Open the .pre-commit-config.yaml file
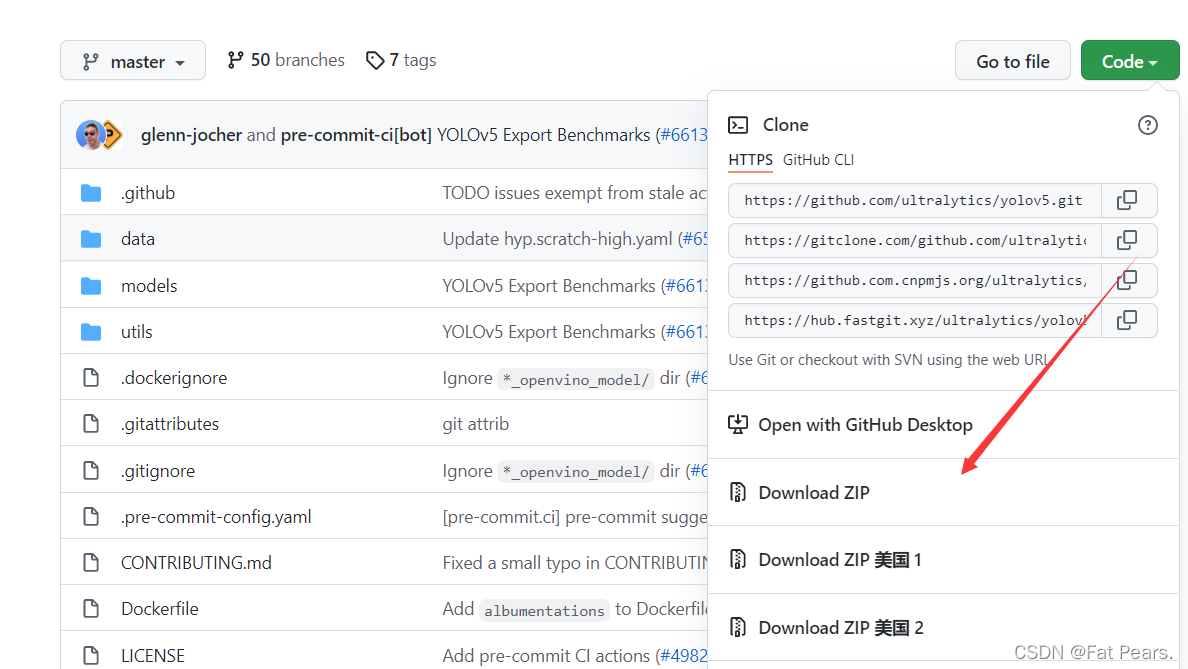Screen dimensions: 1188x669 pos(216,517)
